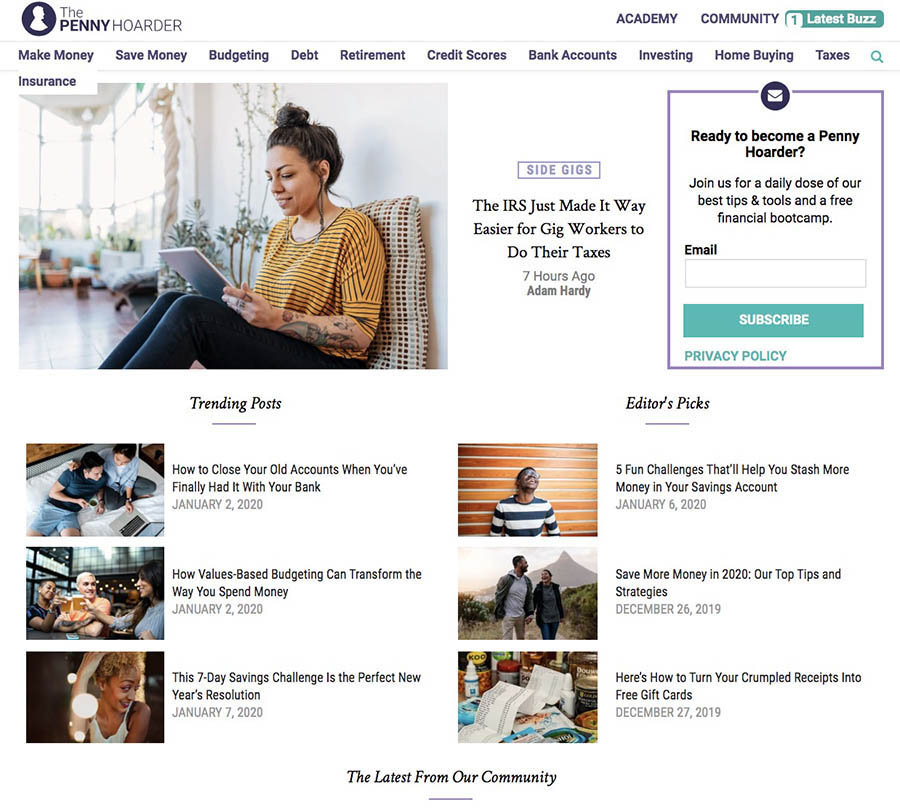Open the IRS gig workers taxes headline
This screenshot has height=810, width=900.
coord(558,228)
